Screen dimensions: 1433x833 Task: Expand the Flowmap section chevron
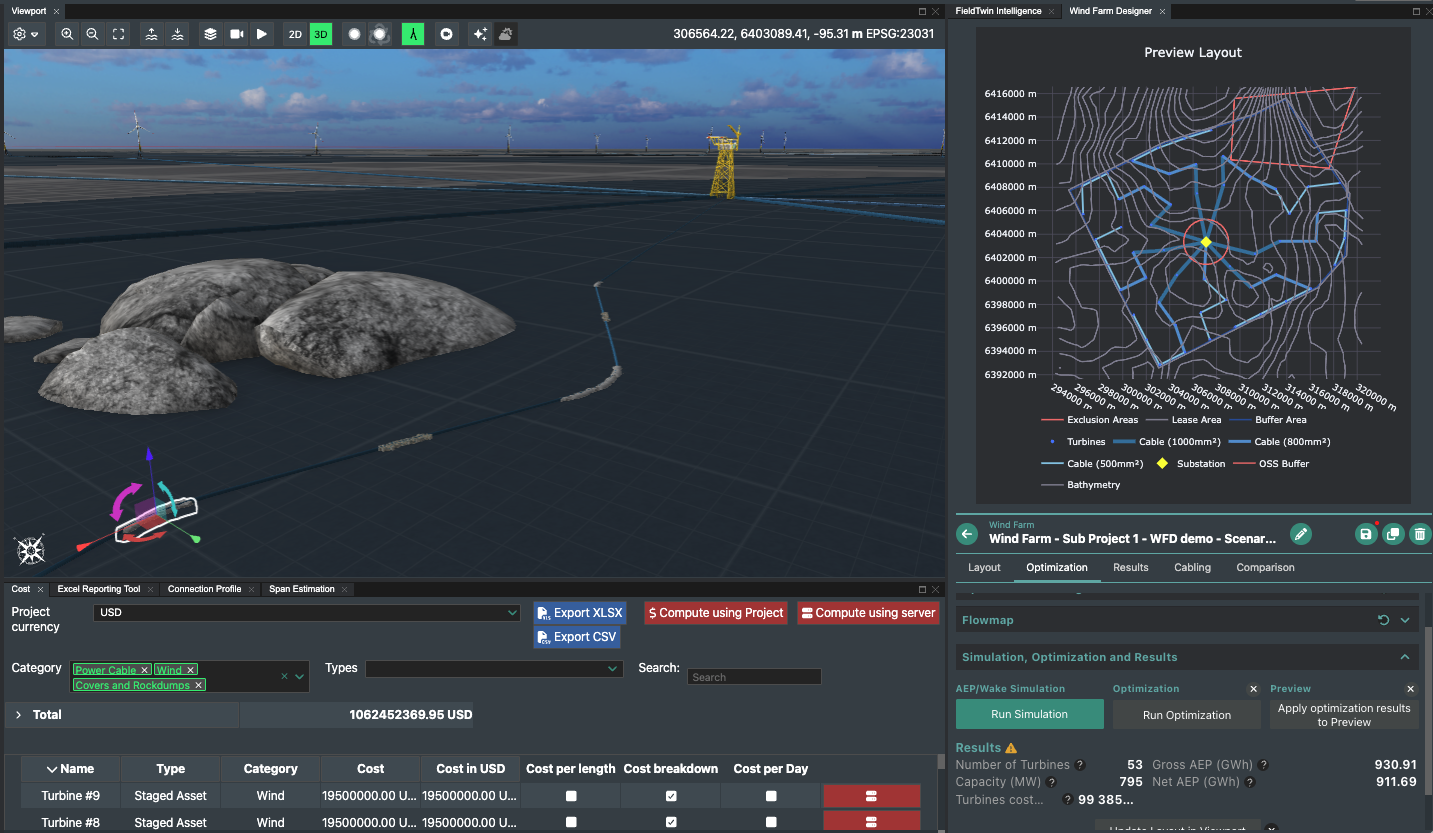(1405, 620)
